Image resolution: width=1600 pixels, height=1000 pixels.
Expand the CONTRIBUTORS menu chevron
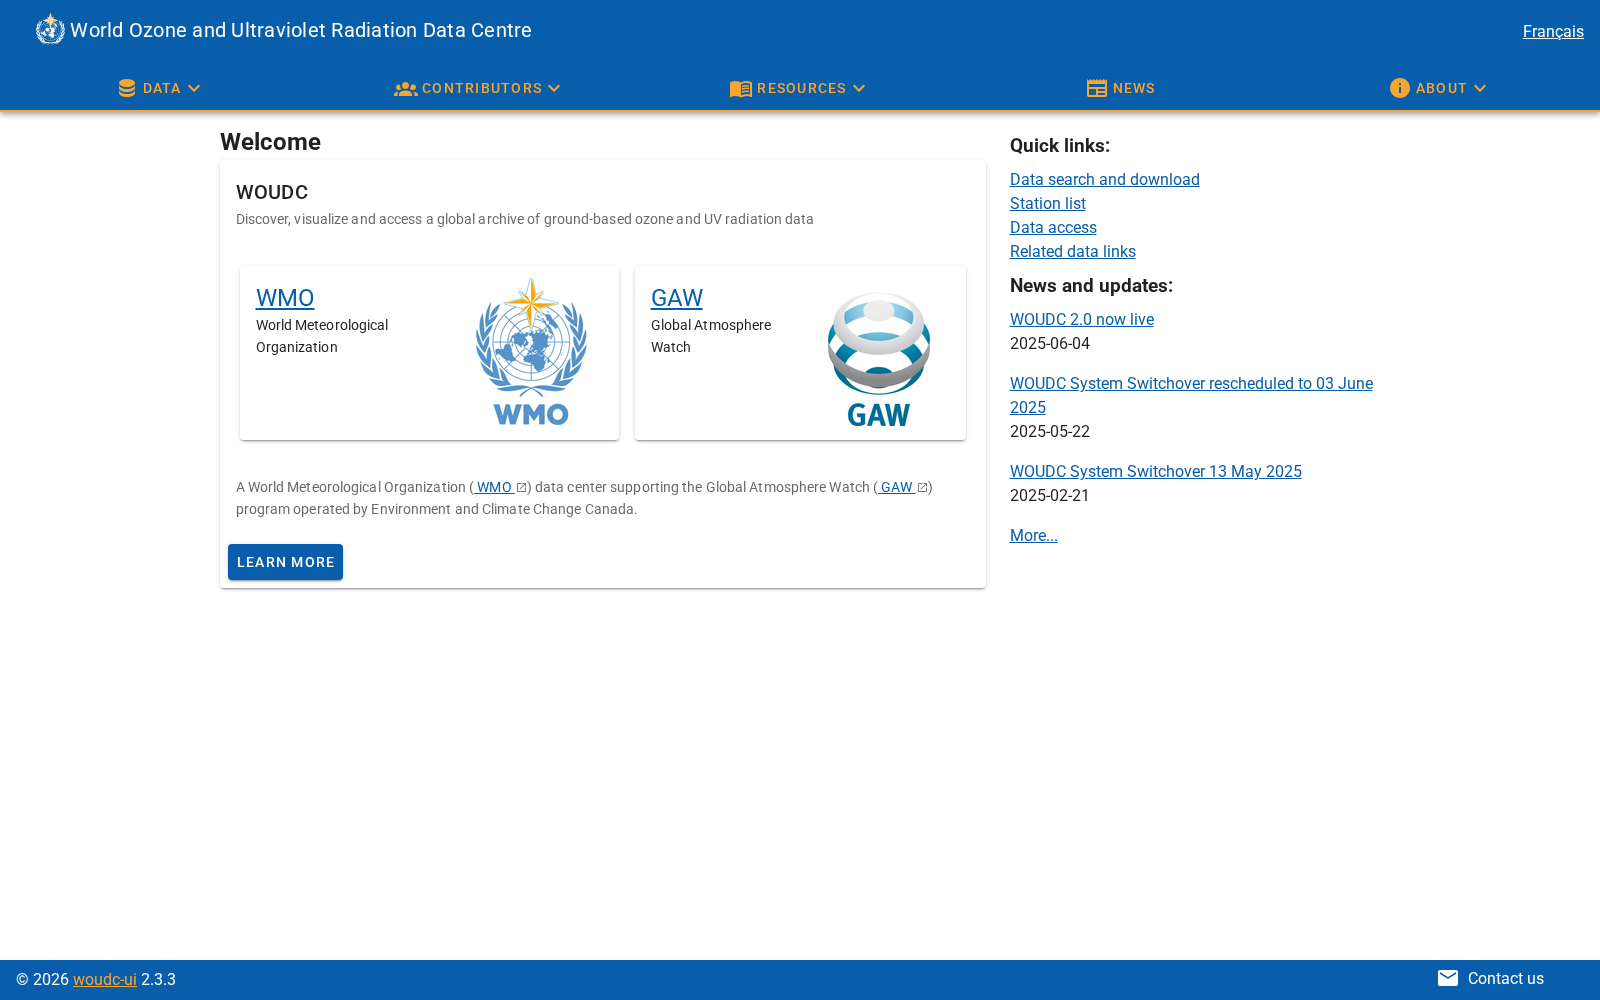(x=554, y=88)
